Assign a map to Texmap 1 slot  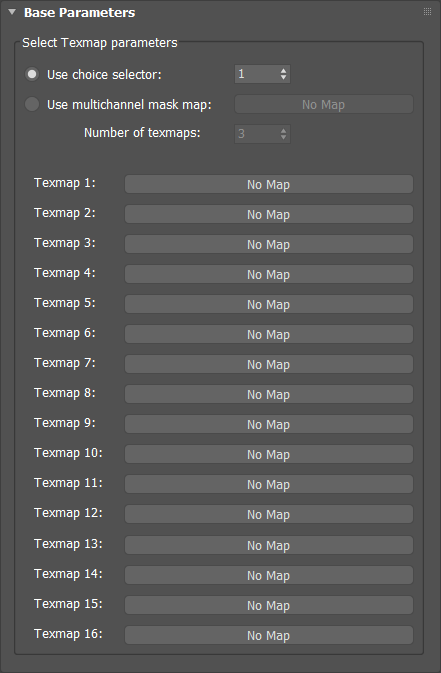269,184
